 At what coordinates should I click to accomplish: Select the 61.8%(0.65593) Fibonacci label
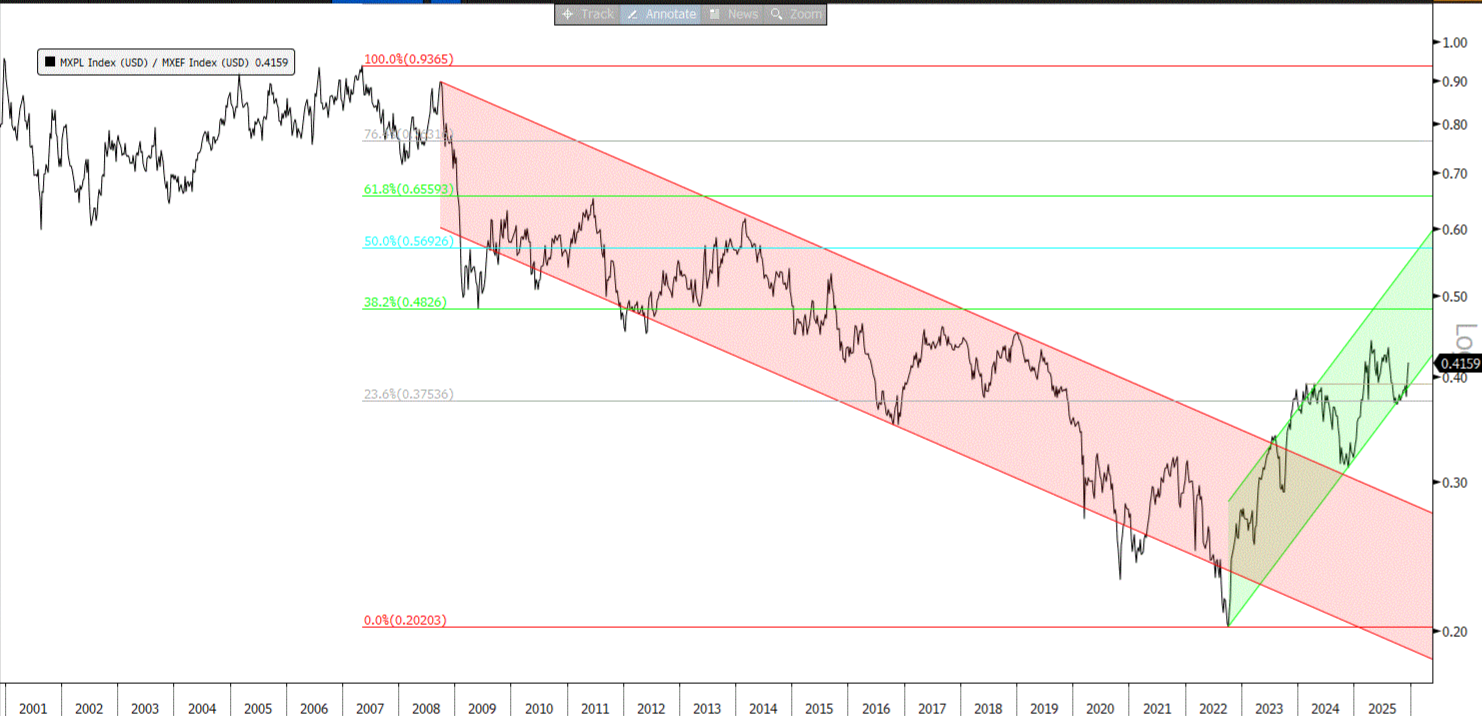pos(409,188)
